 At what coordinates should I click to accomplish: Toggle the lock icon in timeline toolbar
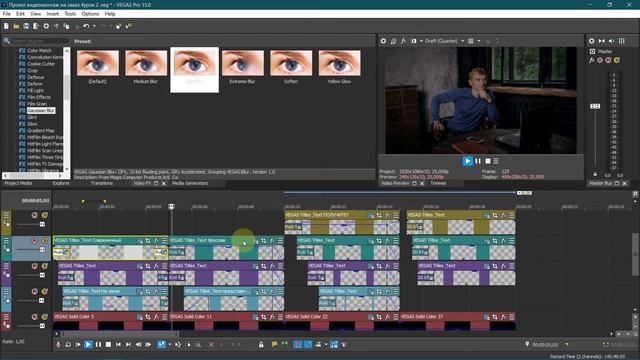click(x=261, y=344)
